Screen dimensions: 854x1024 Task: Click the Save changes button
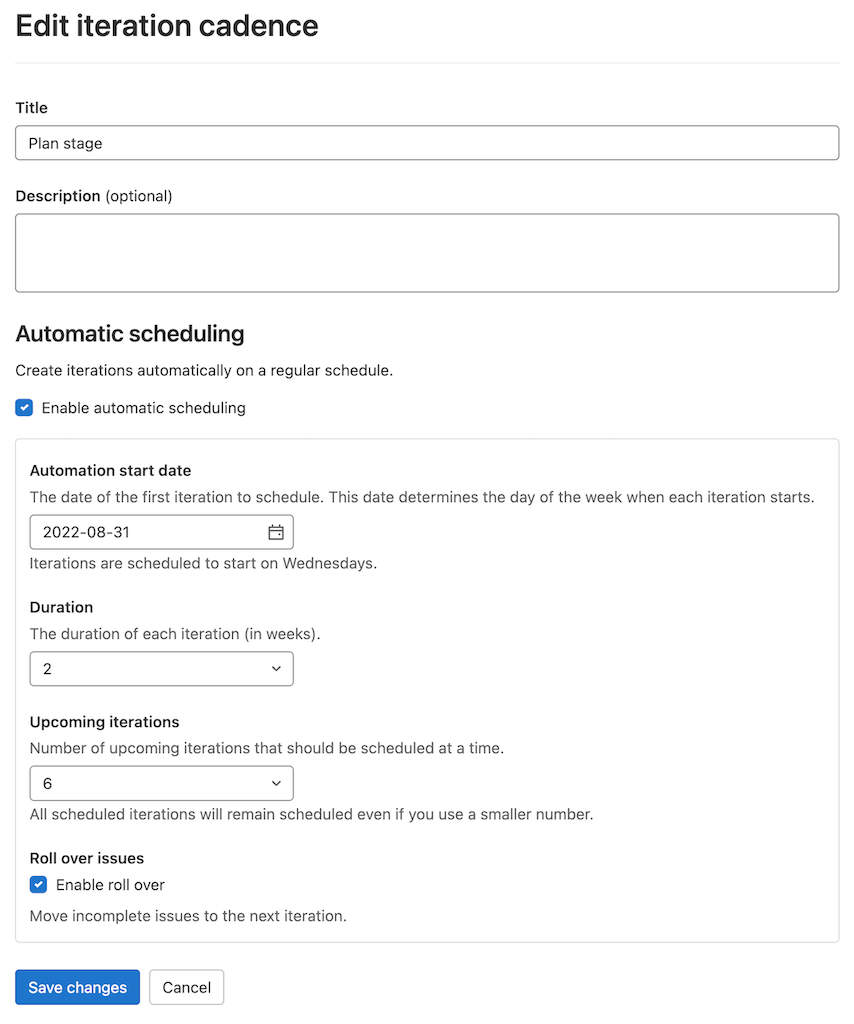[x=77, y=987]
